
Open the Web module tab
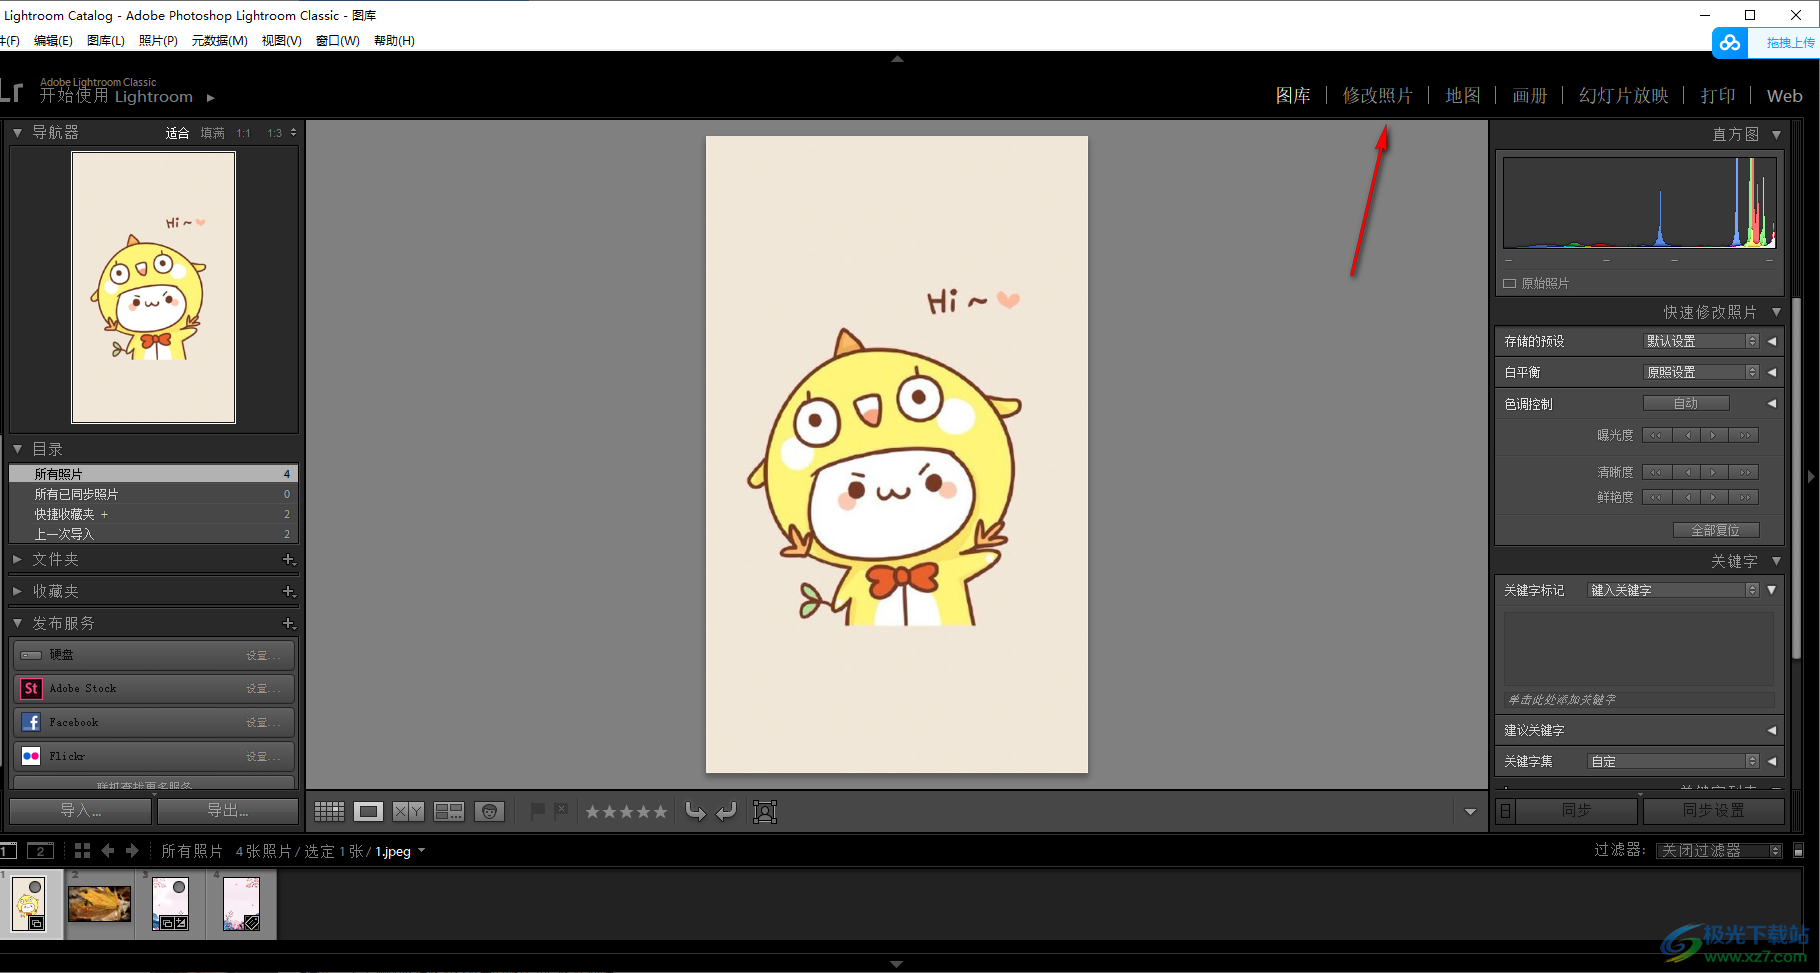[1785, 96]
